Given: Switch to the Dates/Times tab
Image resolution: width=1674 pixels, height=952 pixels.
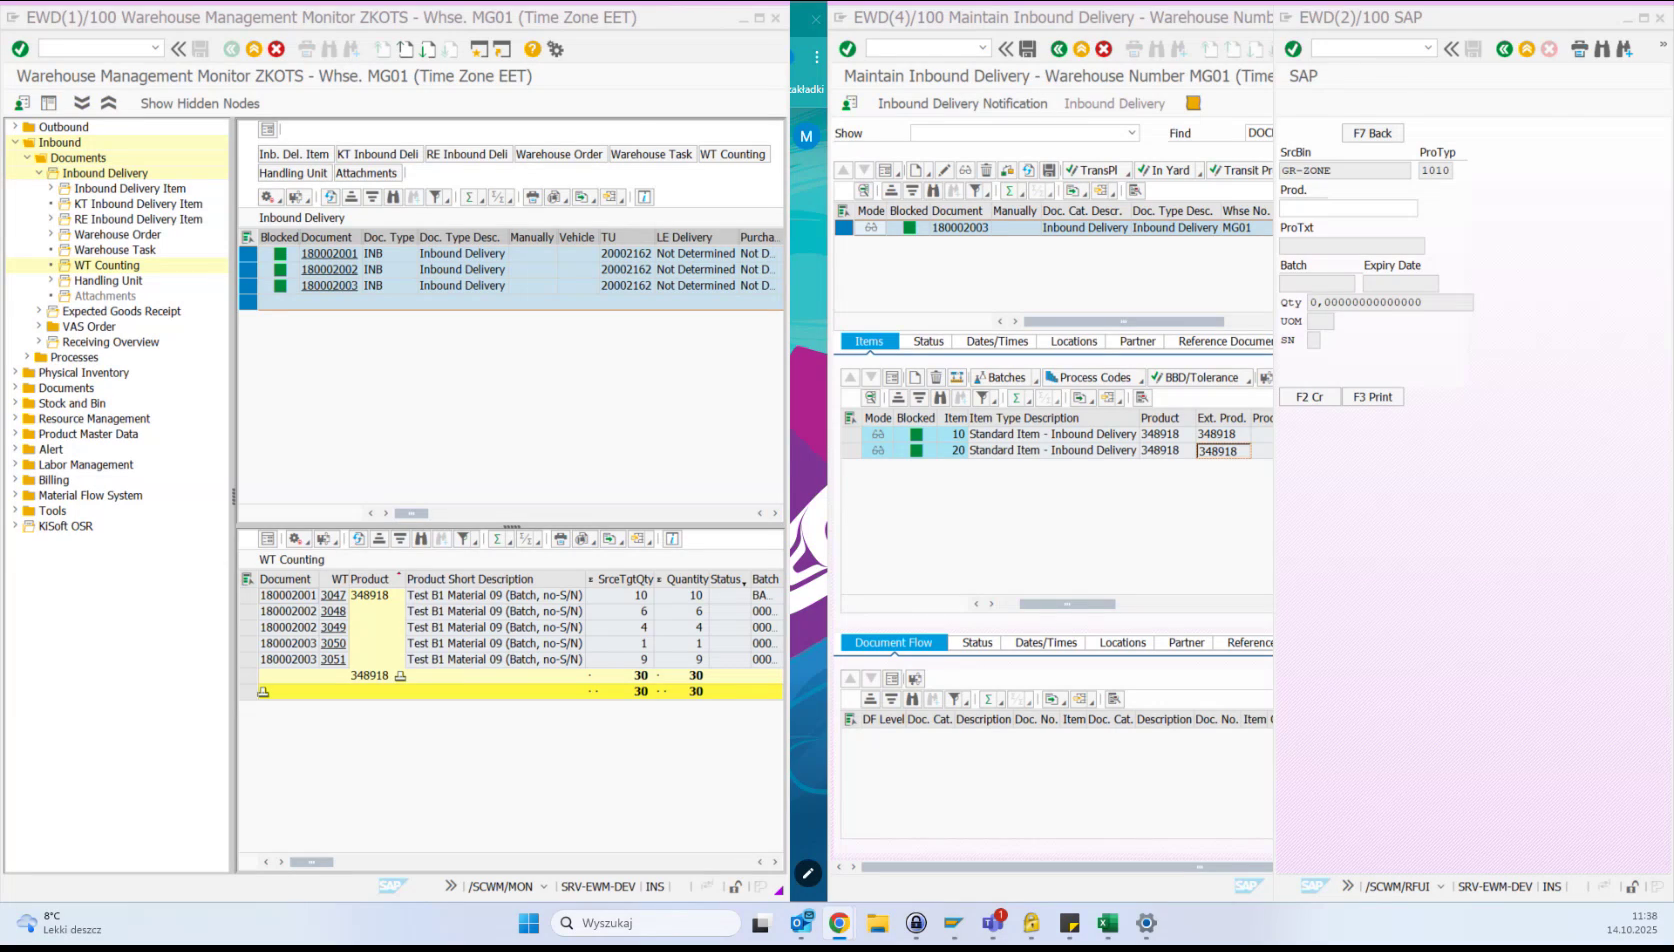Looking at the screenshot, I should [x=996, y=341].
